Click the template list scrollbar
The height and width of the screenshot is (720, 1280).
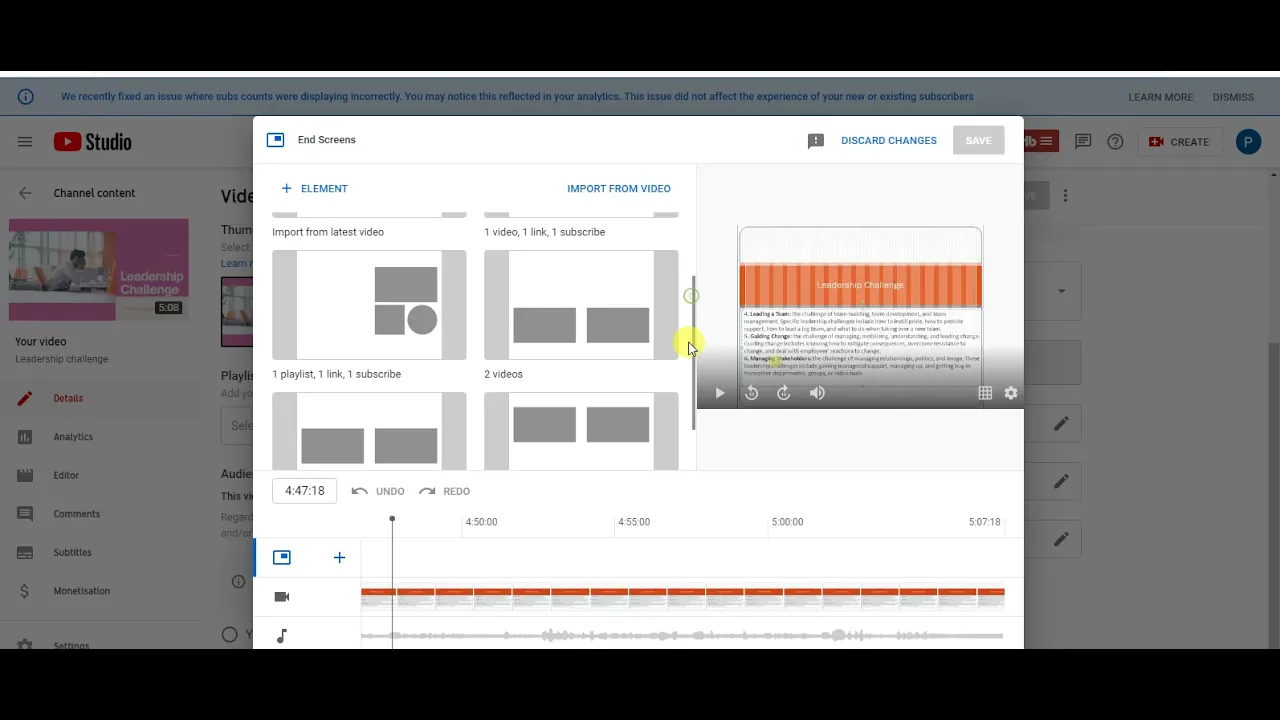[x=693, y=353]
